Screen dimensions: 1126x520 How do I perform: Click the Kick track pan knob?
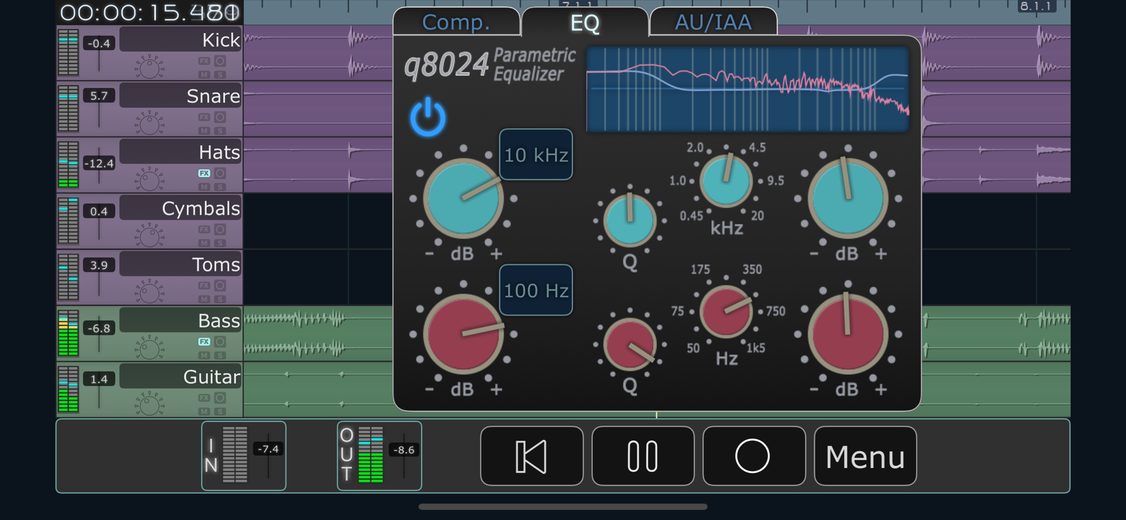149,68
